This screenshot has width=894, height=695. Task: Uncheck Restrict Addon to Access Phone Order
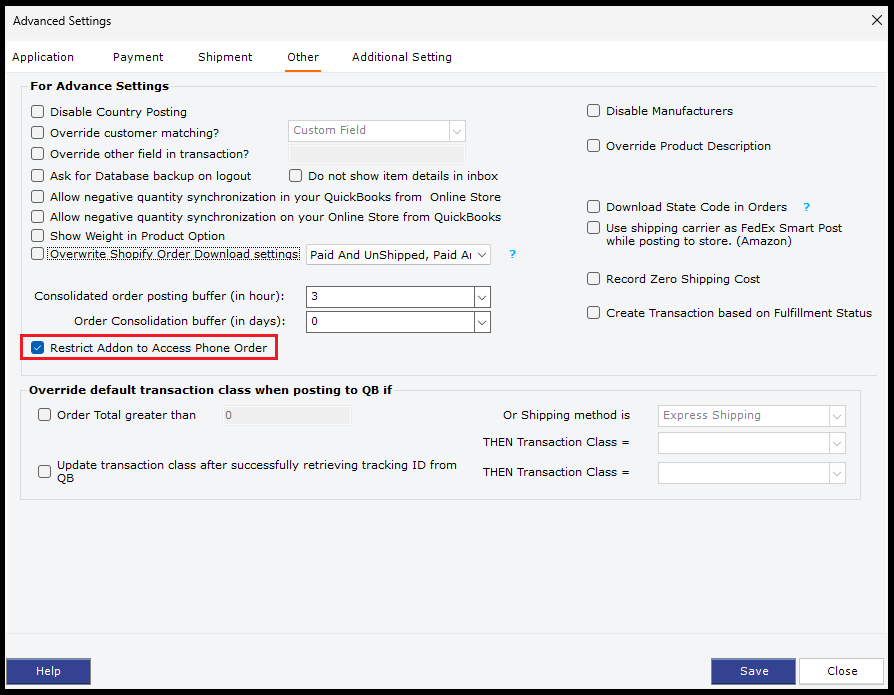(38, 348)
